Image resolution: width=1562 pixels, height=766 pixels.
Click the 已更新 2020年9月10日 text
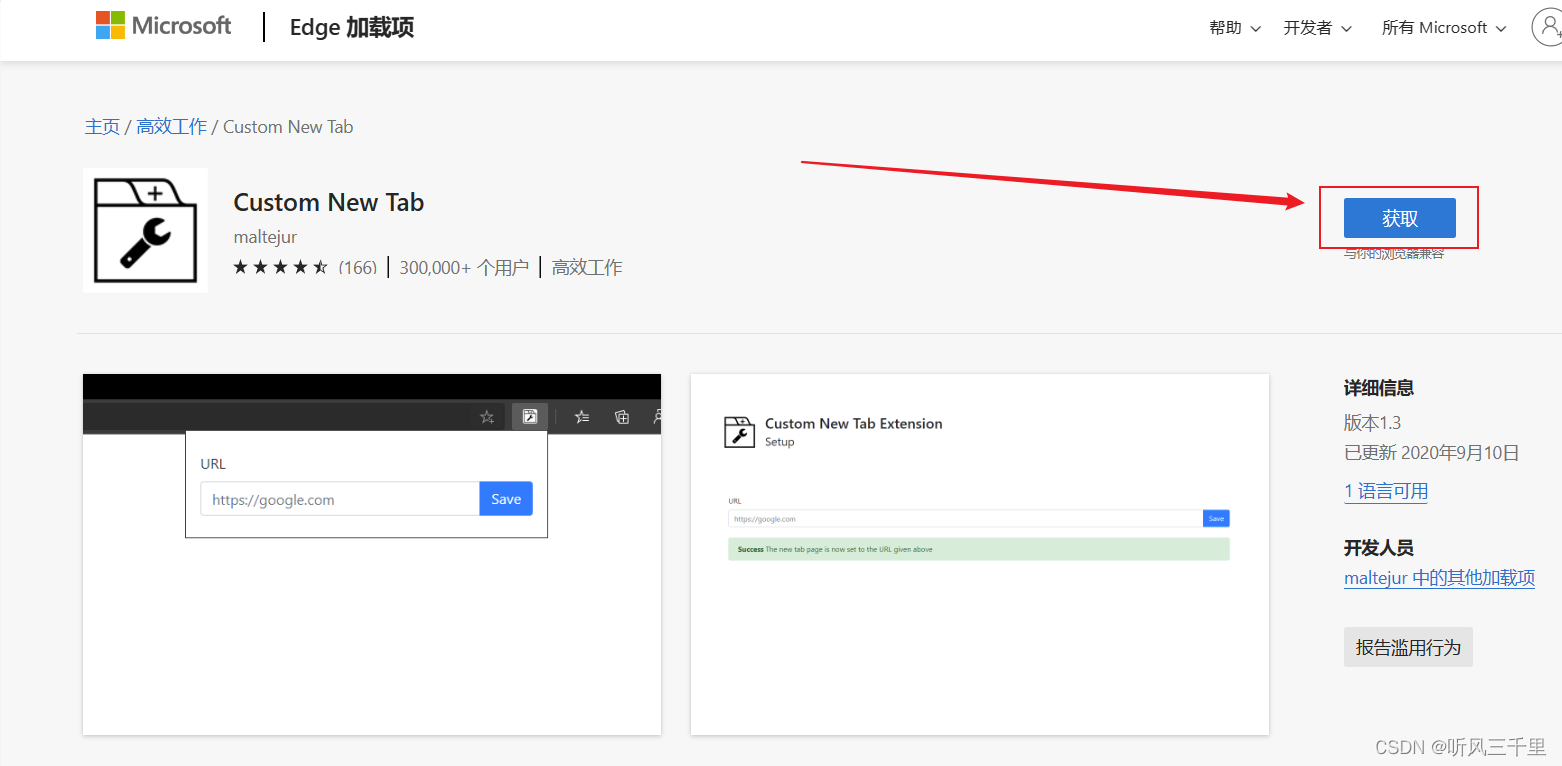click(x=1431, y=453)
